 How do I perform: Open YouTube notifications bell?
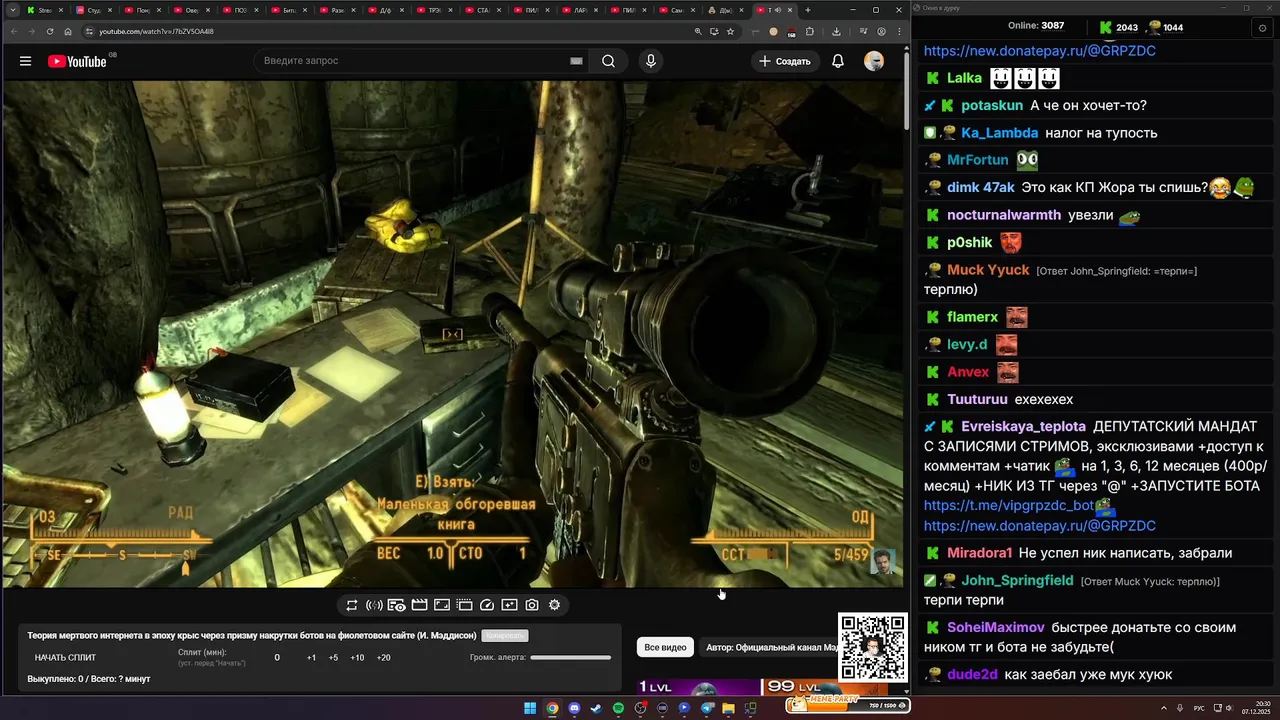pyautogui.click(x=838, y=61)
